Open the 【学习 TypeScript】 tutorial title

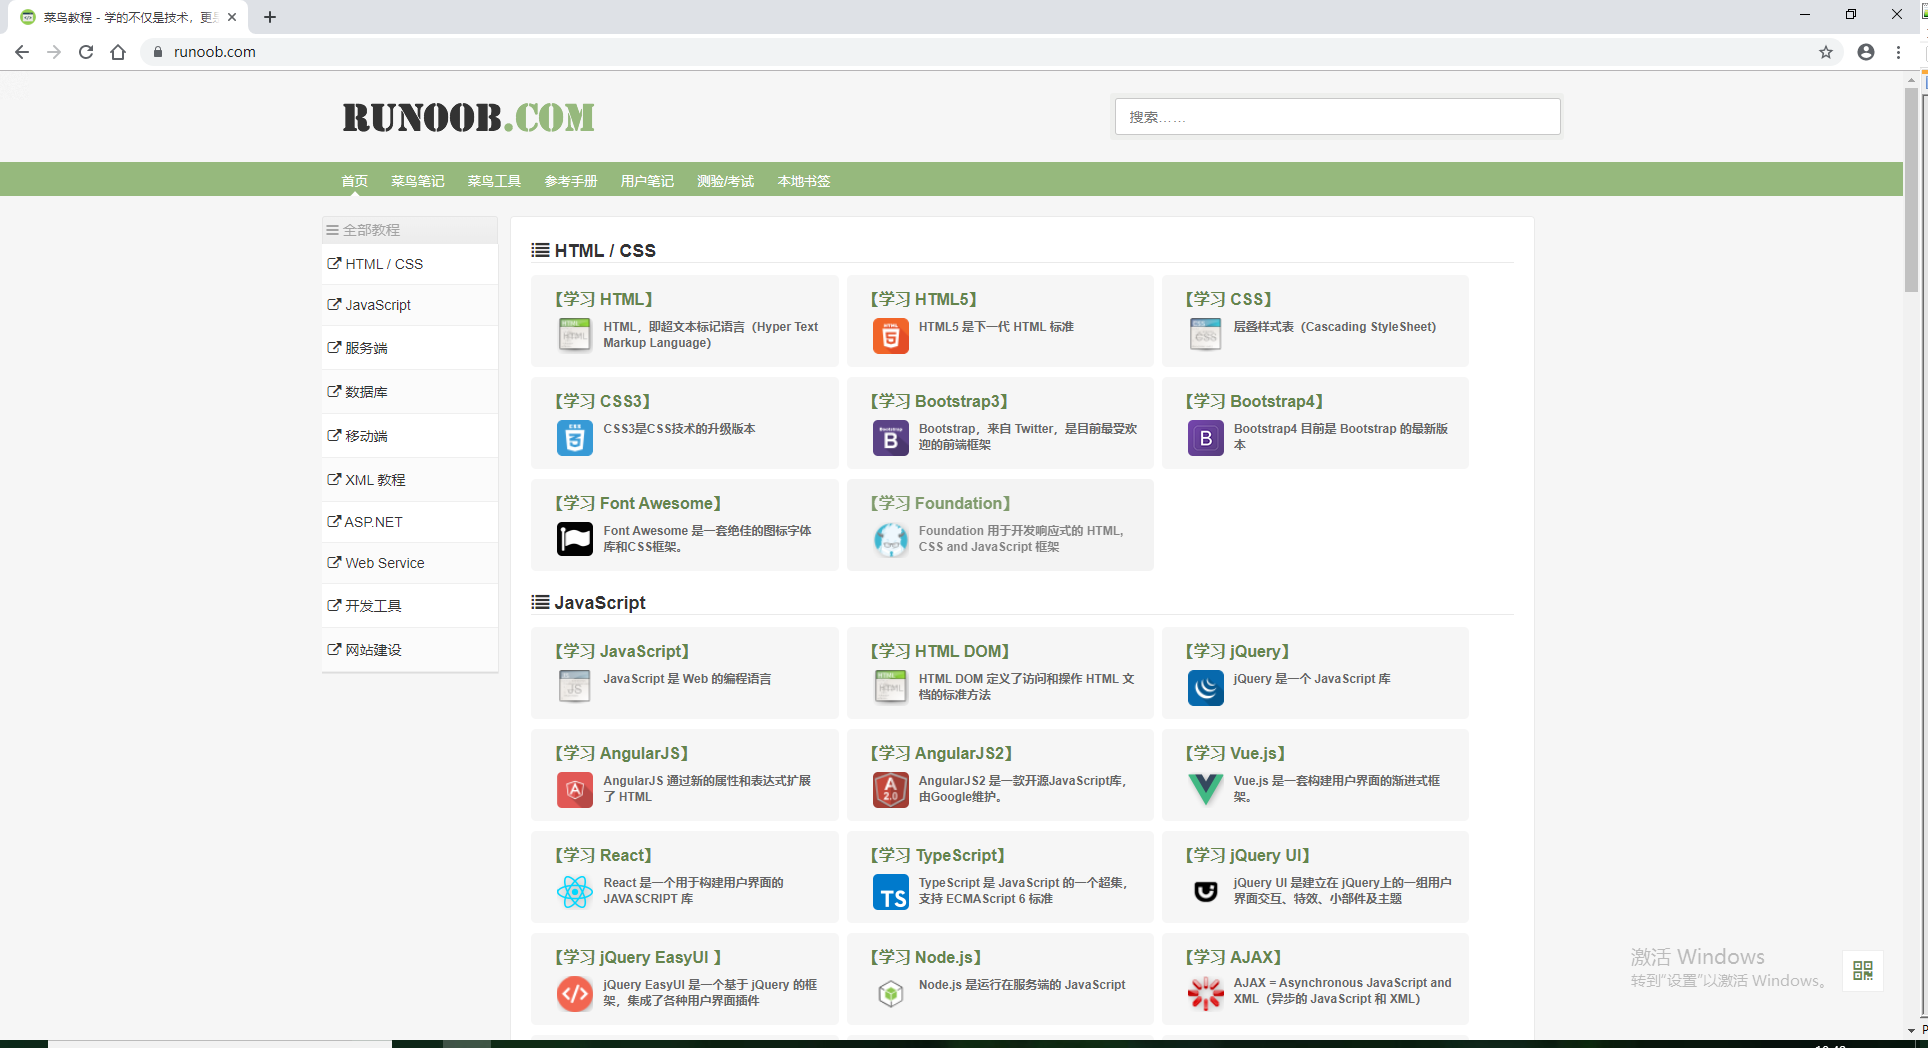coord(937,855)
